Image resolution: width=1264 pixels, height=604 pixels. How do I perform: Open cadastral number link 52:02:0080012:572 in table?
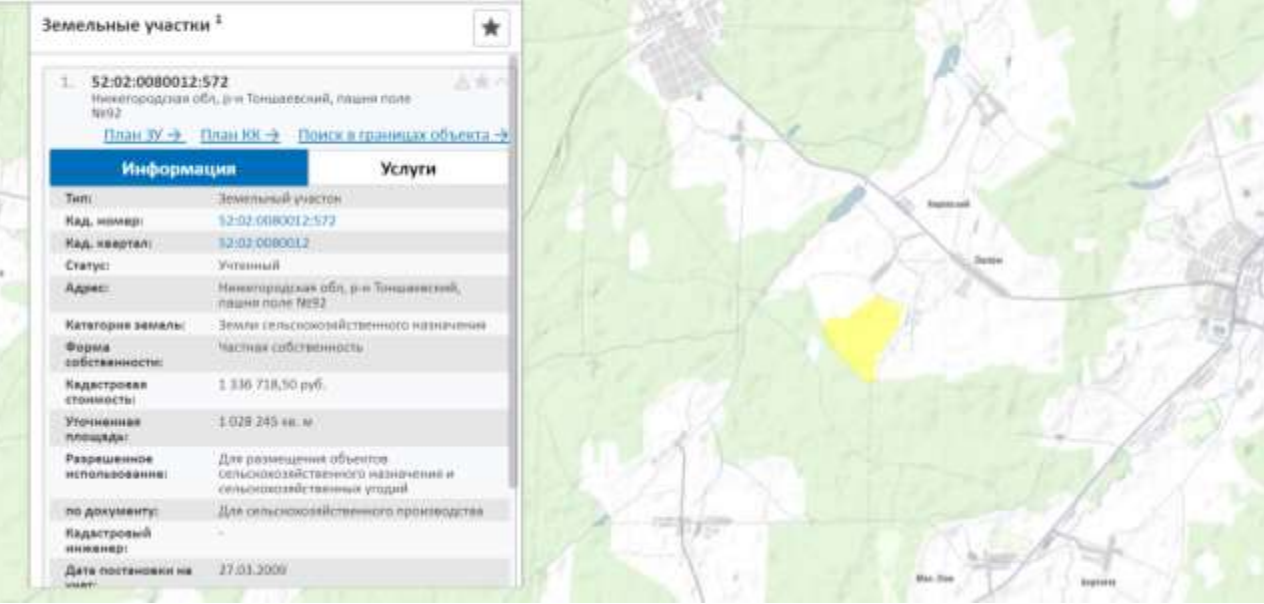tap(277, 220)
